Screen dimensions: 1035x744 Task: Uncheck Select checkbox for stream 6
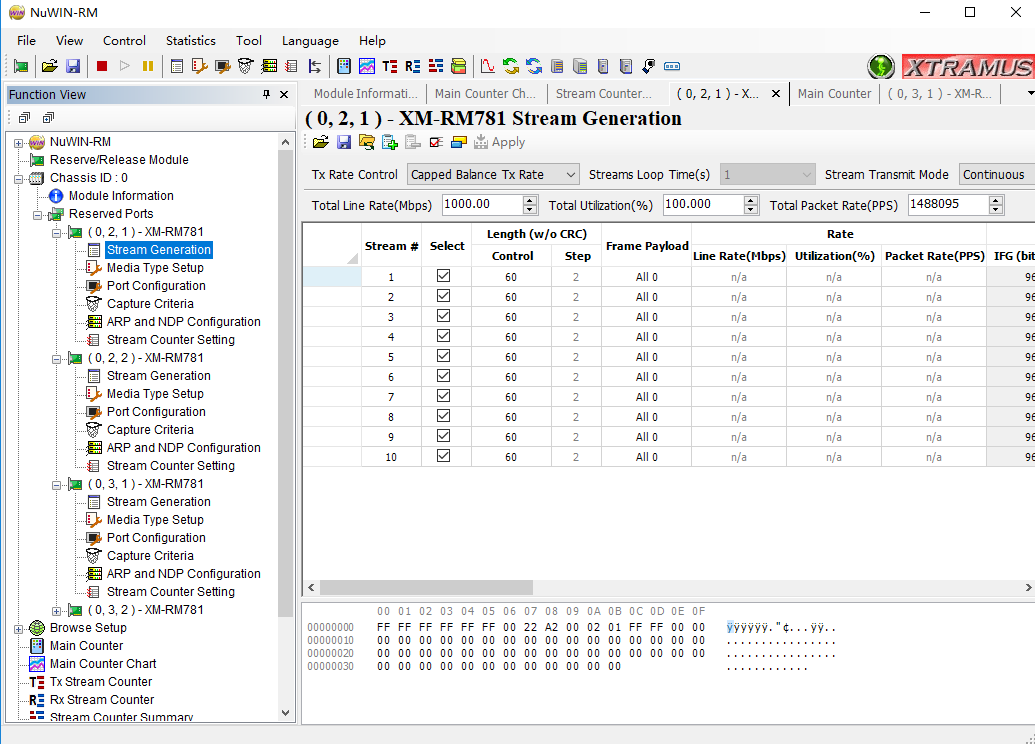click(x=444, y=376)
